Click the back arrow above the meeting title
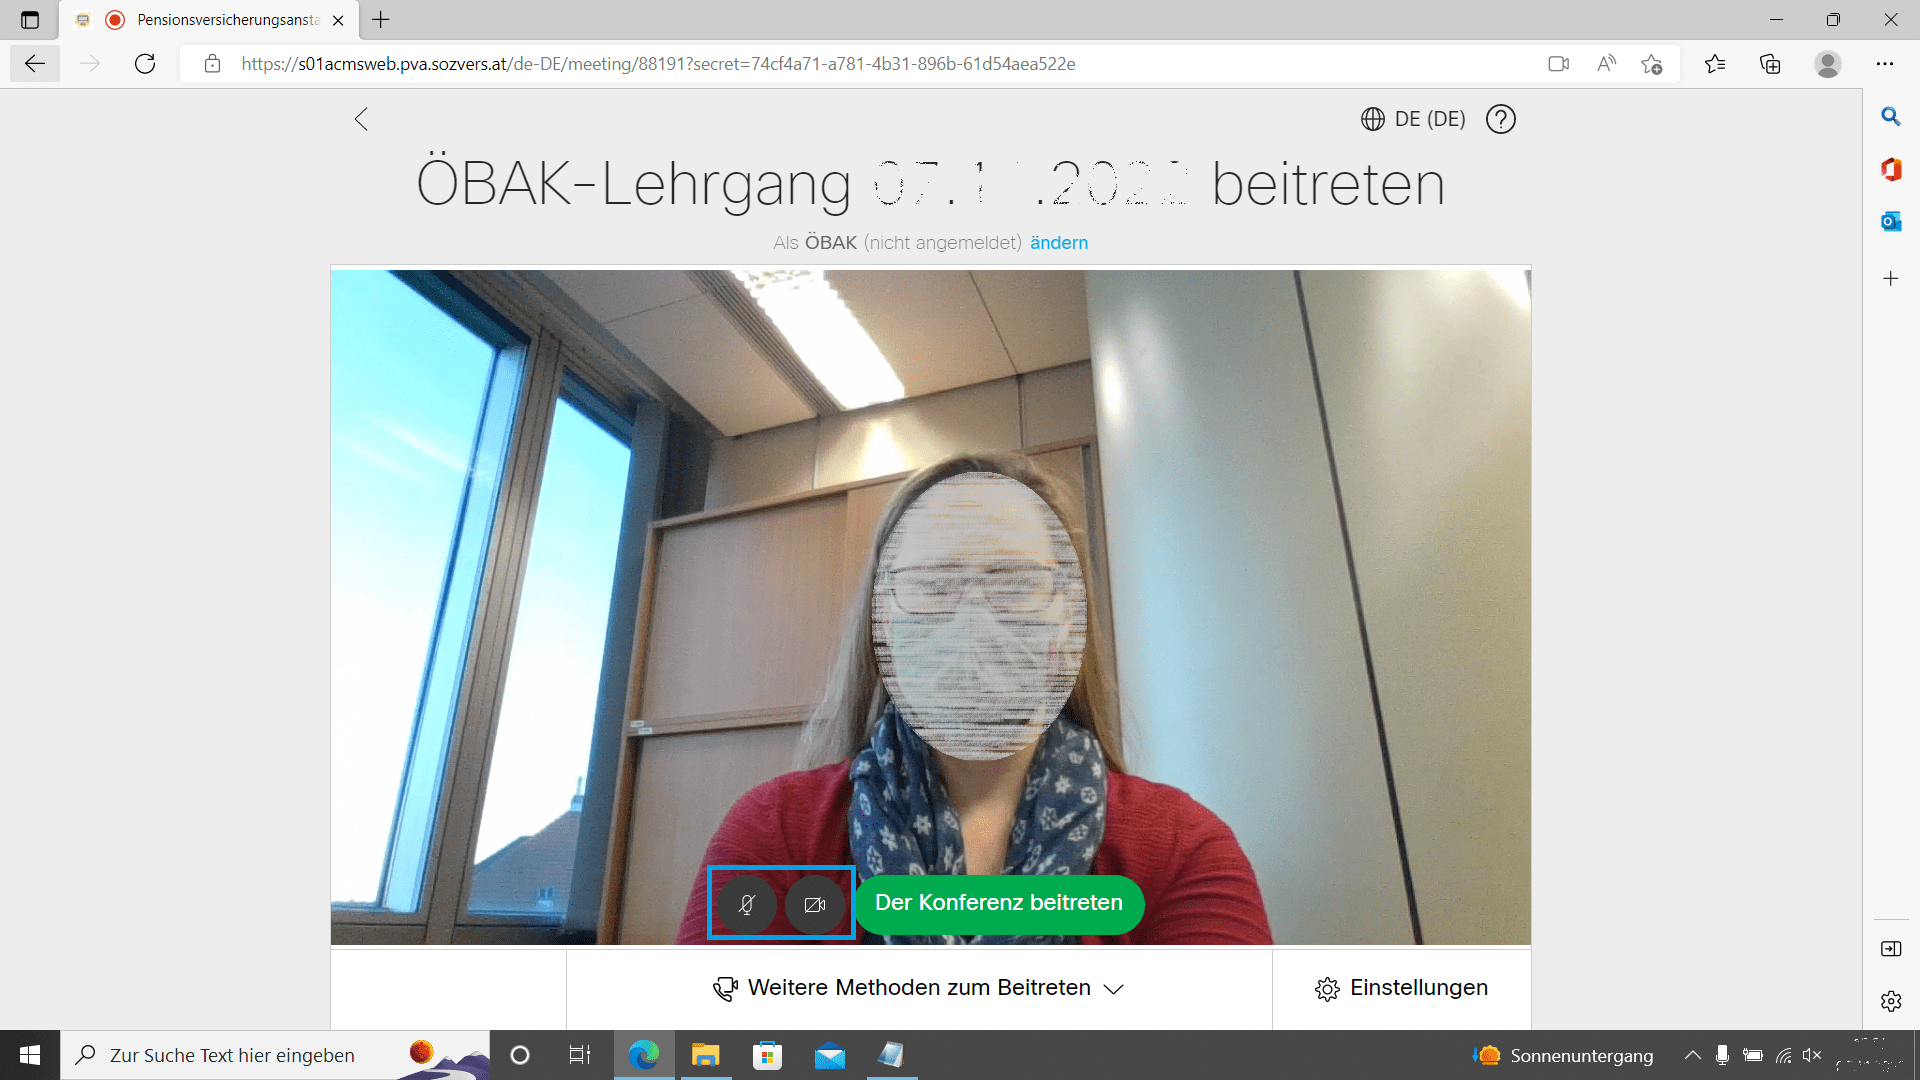The image size is (1920, 1080). click(x=361, y=119)
